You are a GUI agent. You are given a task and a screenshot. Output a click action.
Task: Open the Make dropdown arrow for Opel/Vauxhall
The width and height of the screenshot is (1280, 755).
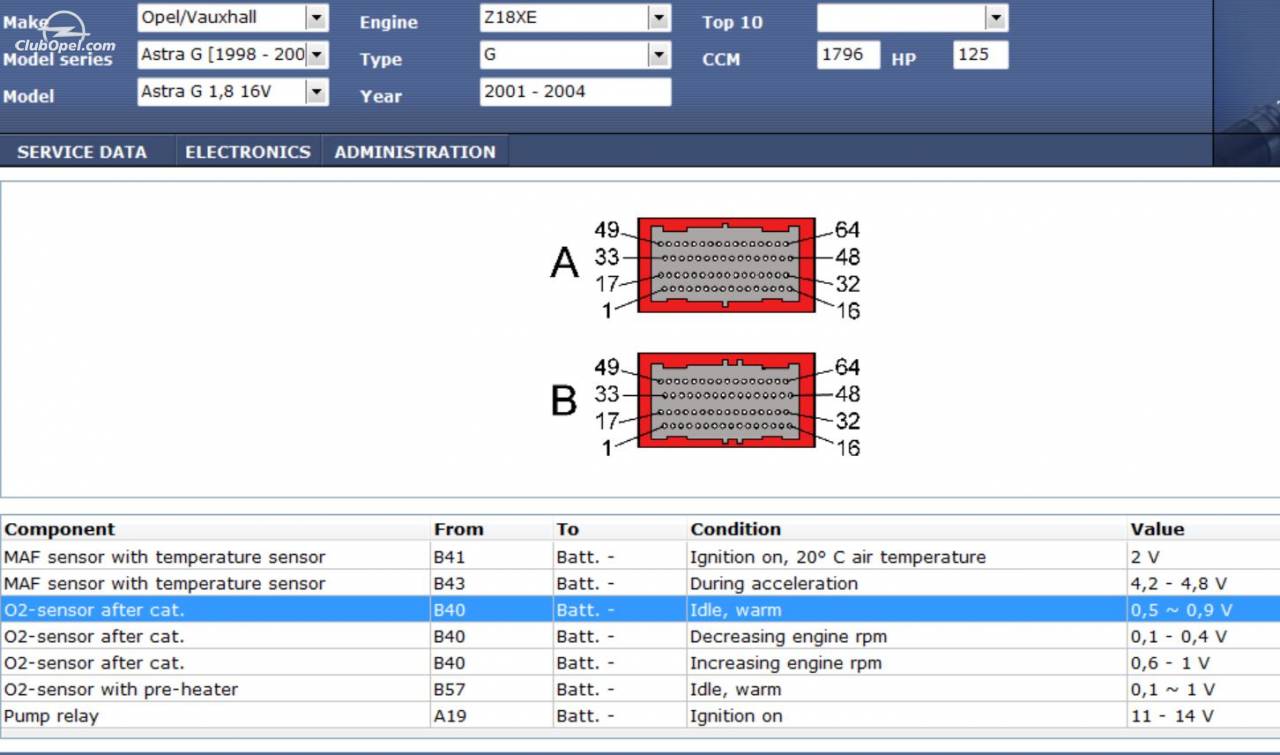pyautogui.click(x=316, y=18)
